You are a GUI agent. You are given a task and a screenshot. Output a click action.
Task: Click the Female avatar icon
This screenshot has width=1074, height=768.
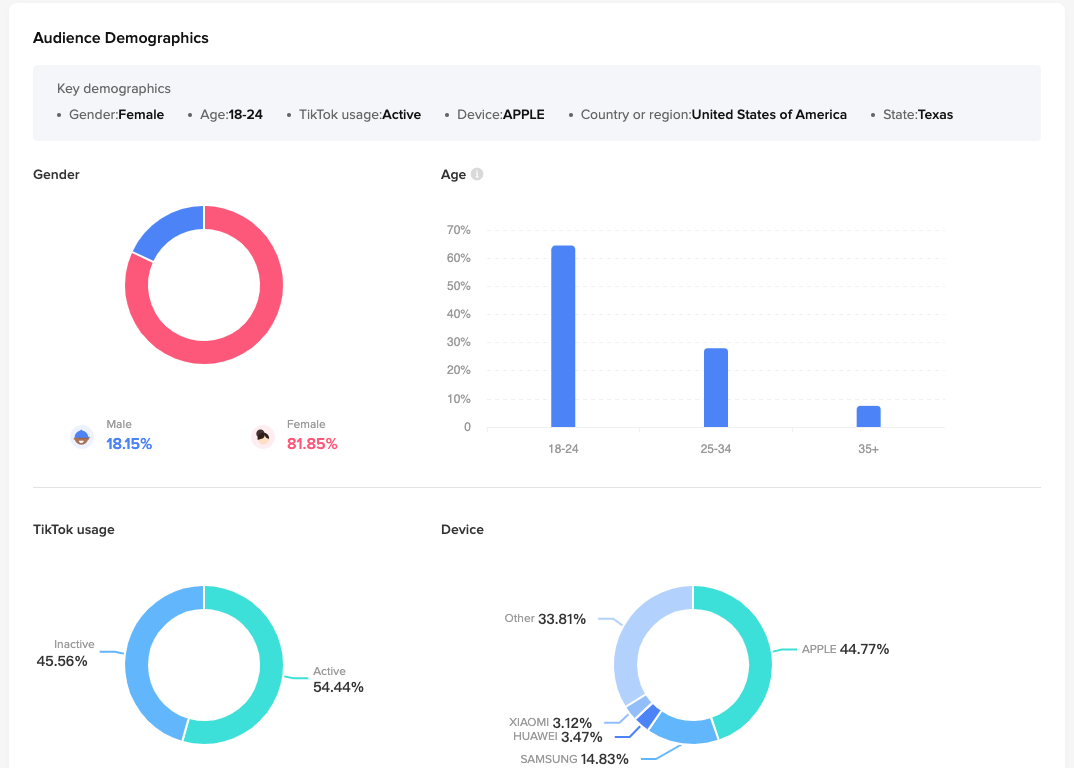coord(262,436)
